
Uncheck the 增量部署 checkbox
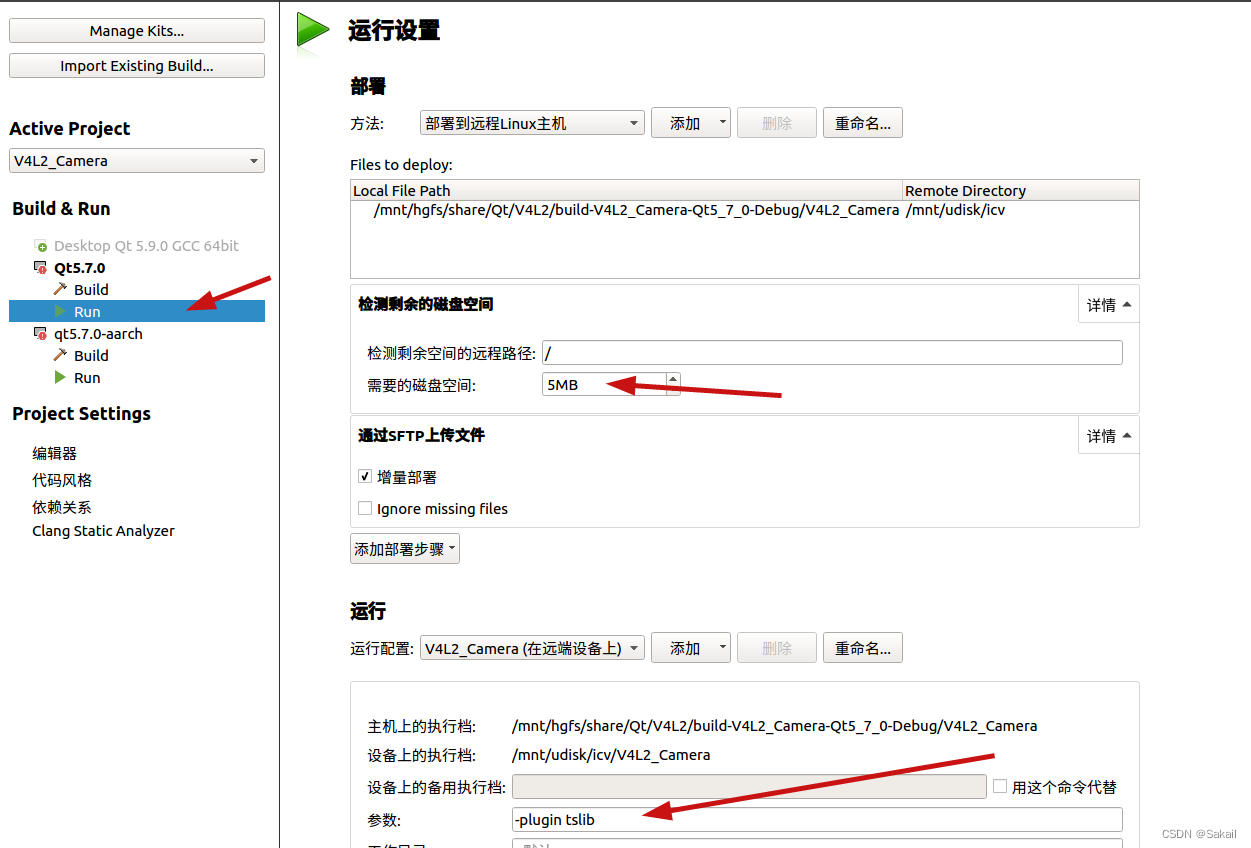[x=365, y=476]
